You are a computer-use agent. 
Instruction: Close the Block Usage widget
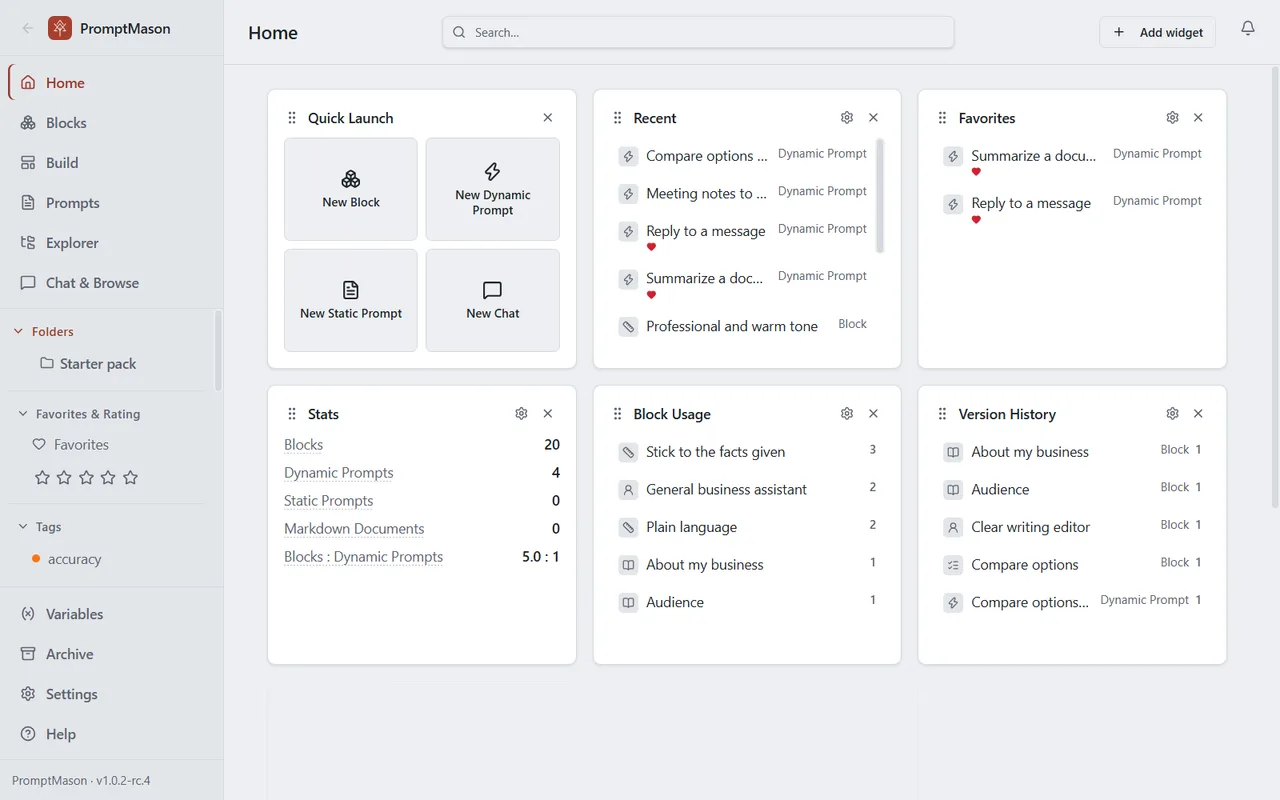coord(874,414)
